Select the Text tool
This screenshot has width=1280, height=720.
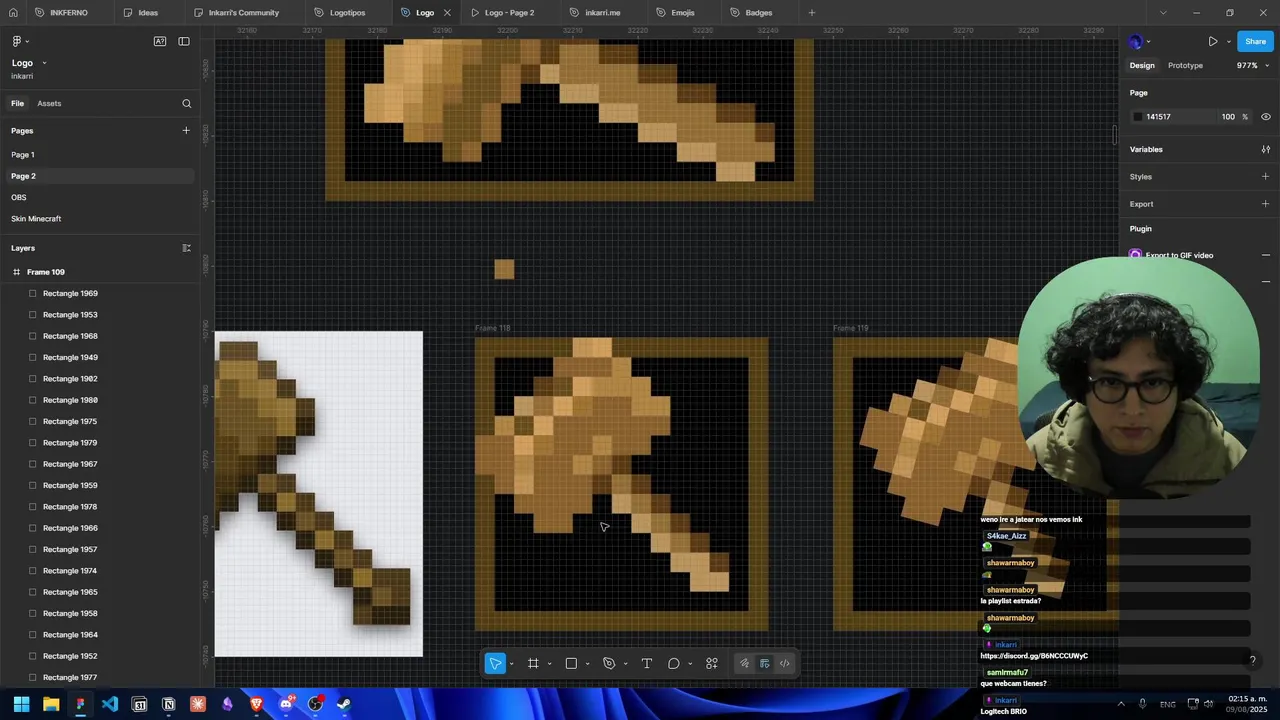(x=647, y=664)
